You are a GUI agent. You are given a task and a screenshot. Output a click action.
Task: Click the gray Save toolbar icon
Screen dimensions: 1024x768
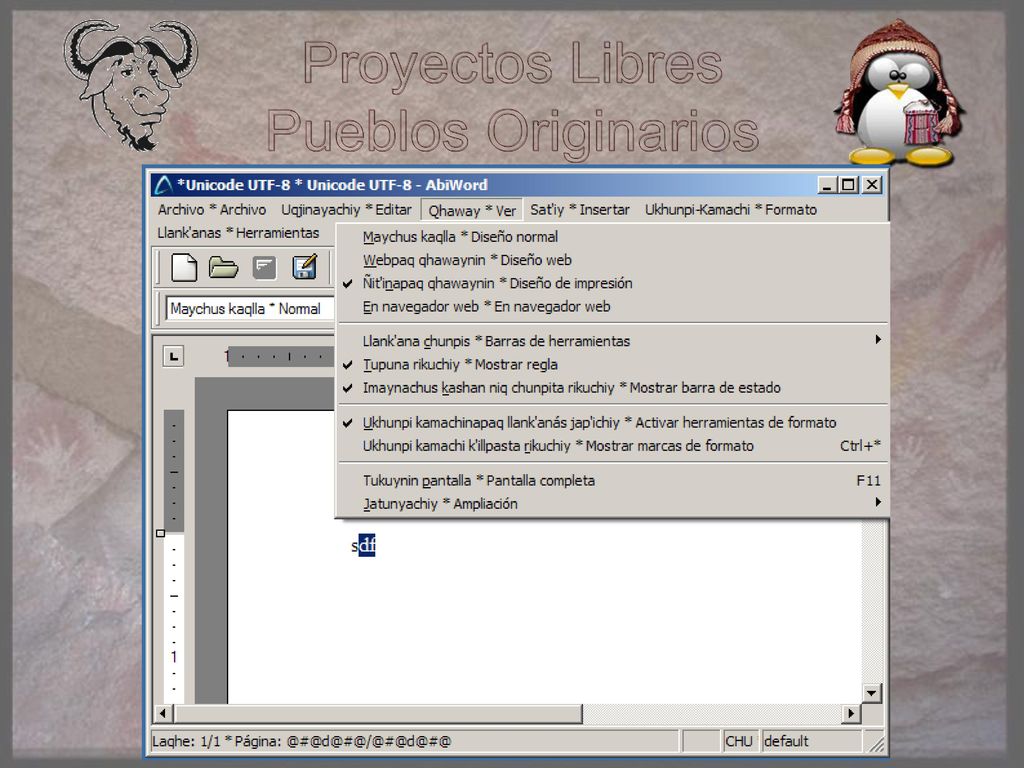[264, 268]
